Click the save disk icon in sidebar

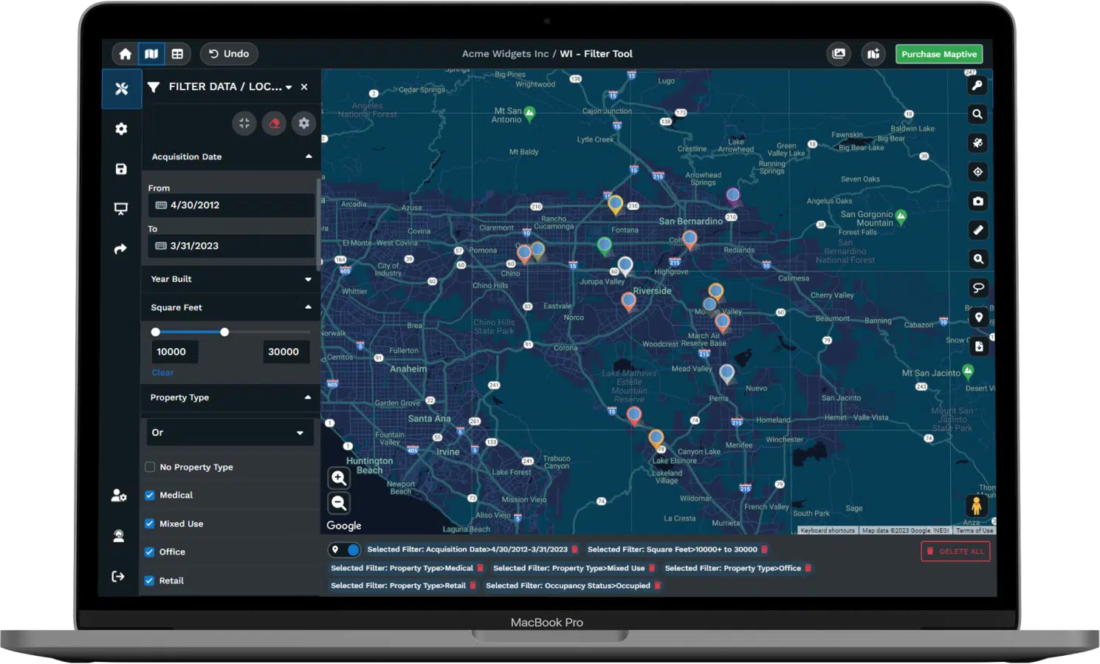tap(121, 169)
